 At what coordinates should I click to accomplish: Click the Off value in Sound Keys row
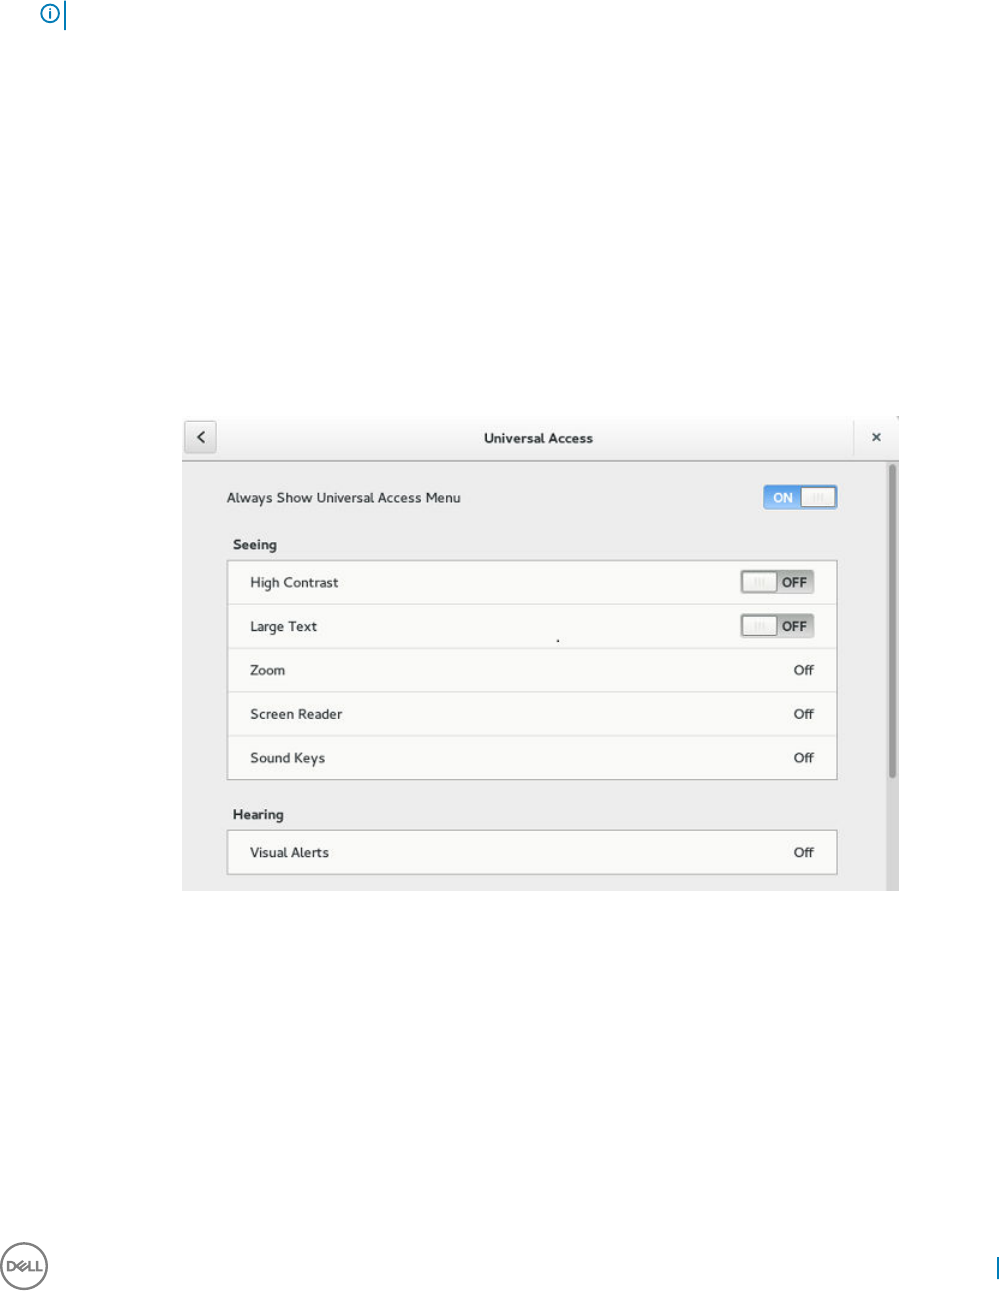click(804, 758)
